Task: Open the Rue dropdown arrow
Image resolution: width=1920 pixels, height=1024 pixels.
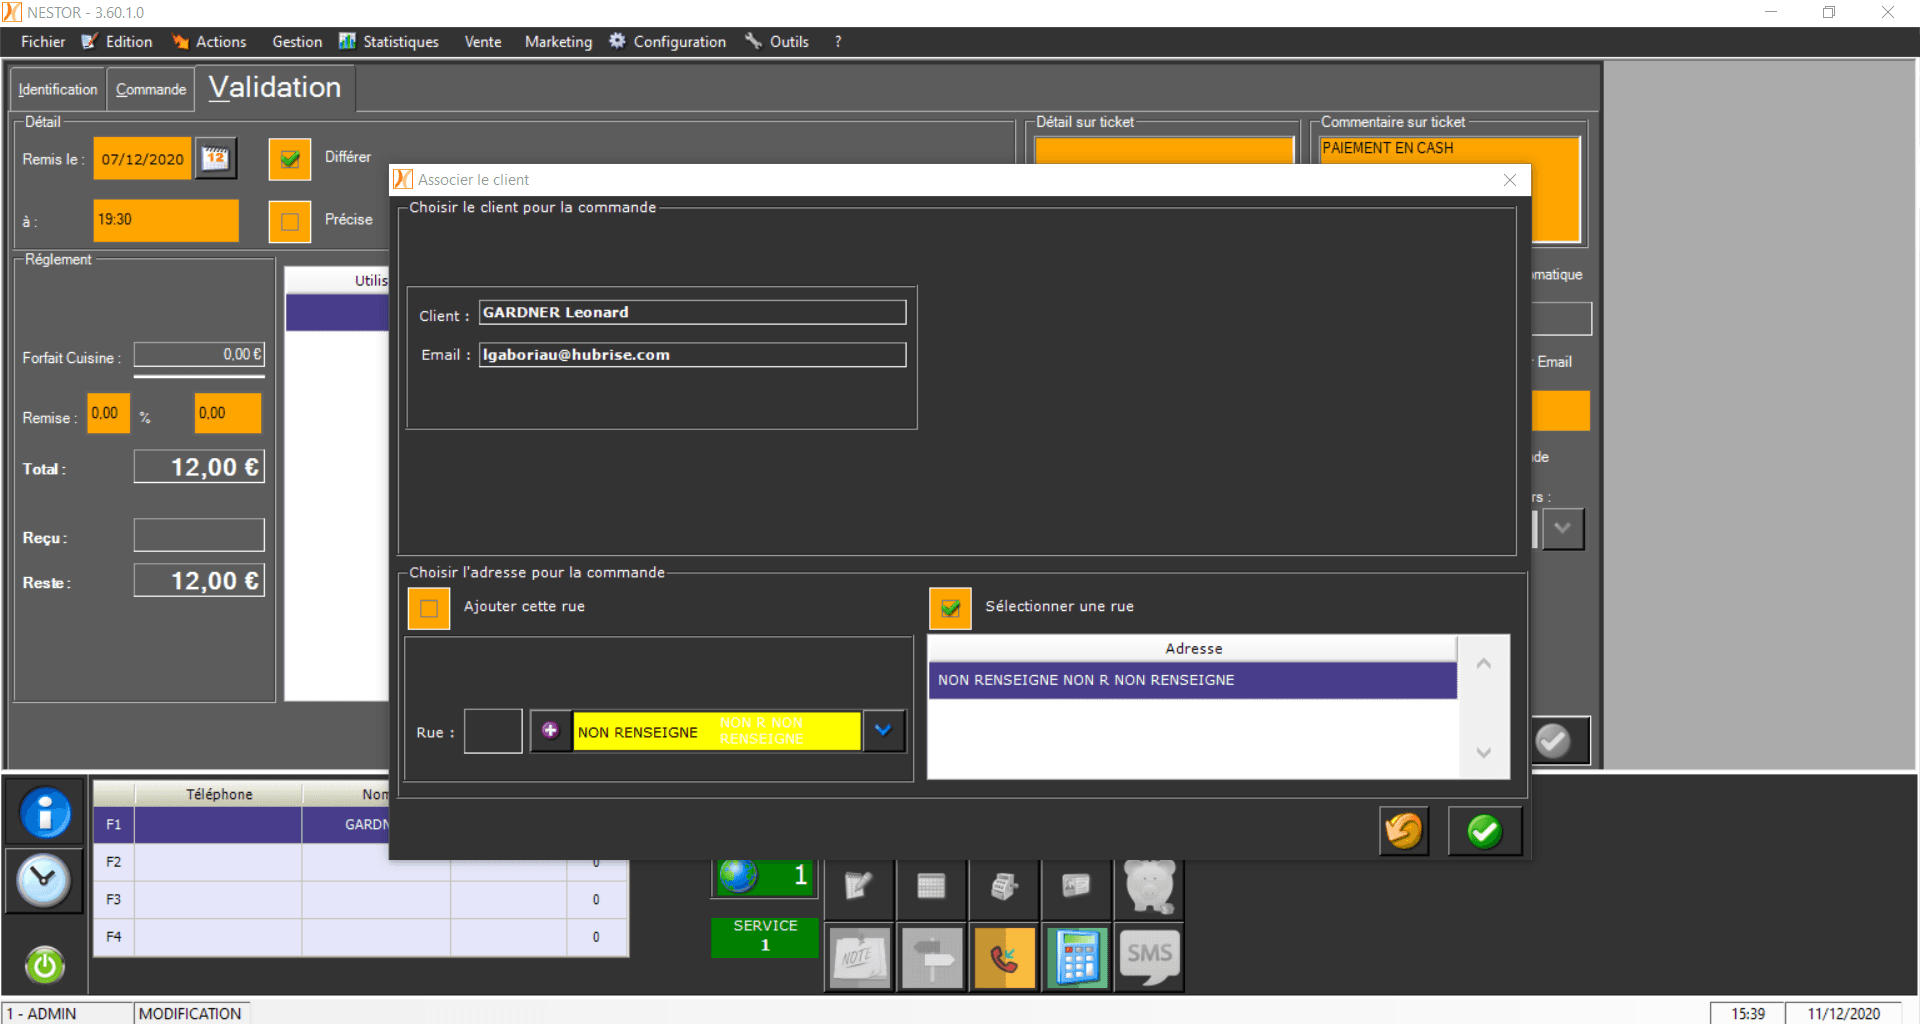Action: click(884, 731)
